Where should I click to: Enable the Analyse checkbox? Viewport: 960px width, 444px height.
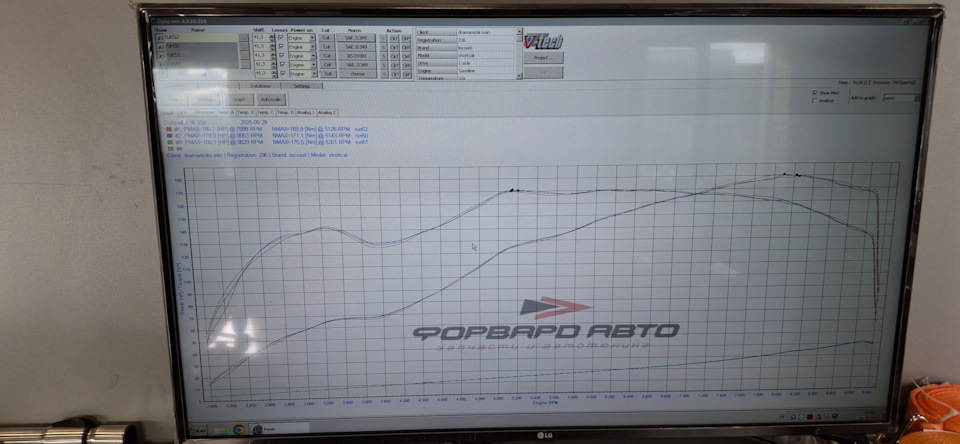814,100
